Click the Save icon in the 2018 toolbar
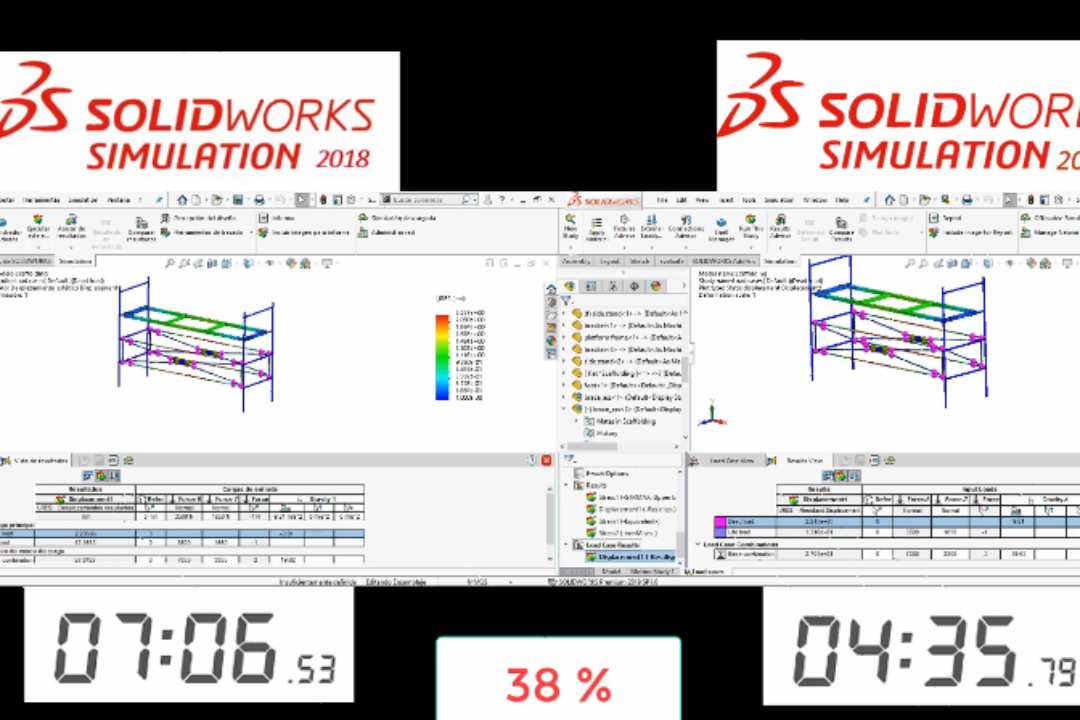This screenshot has height=720, width=1080. 238,200
